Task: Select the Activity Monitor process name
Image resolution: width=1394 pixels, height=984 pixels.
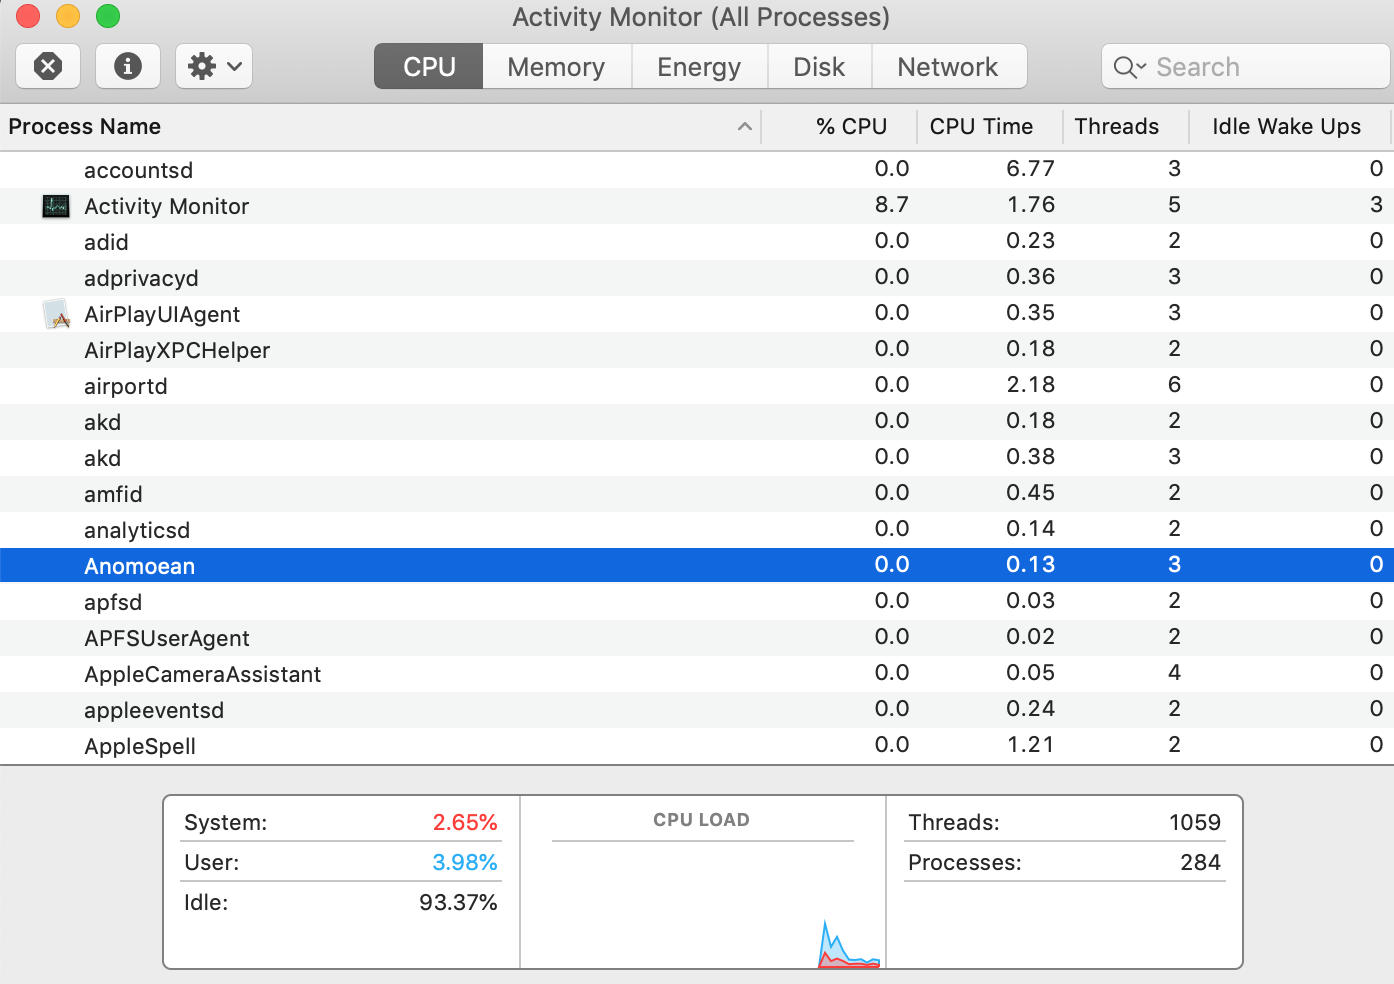Action: pyautogui.click(x=166, y=206)
